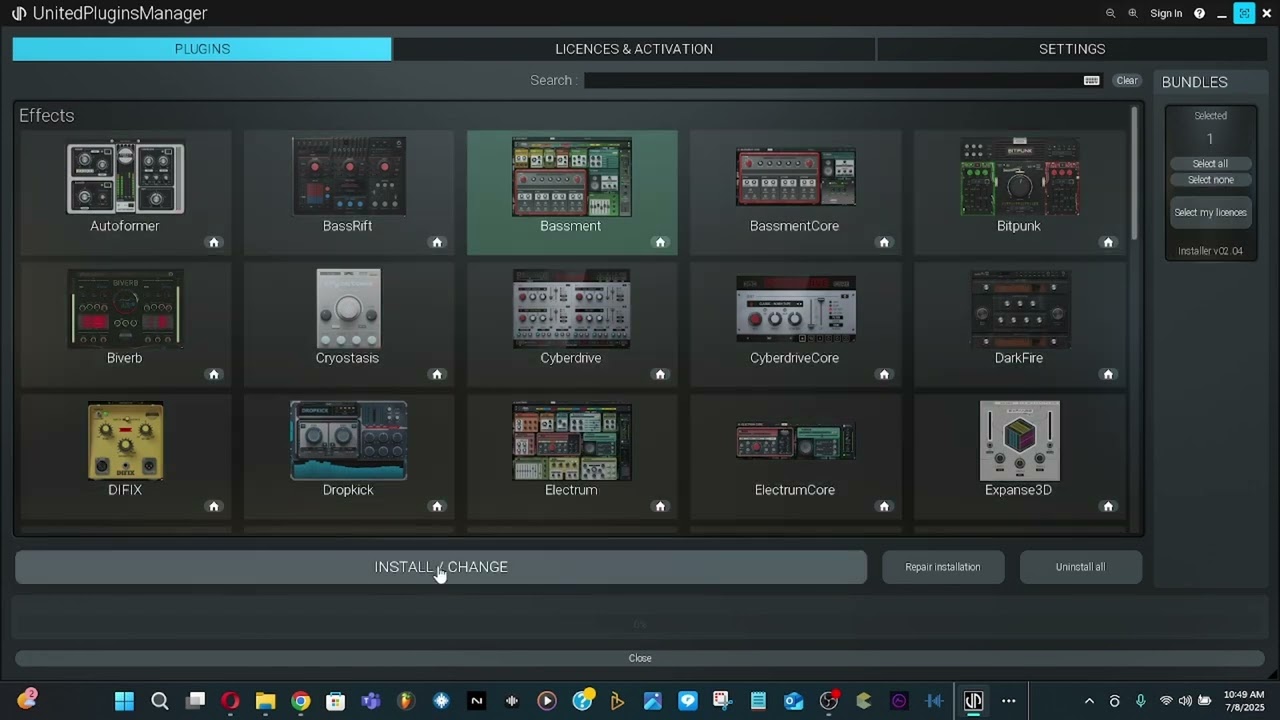Select the BassRift plugin thumbnail
The width and height of the screenshot is (1280, 720).
pyautogui.click(x=348, y=176)
